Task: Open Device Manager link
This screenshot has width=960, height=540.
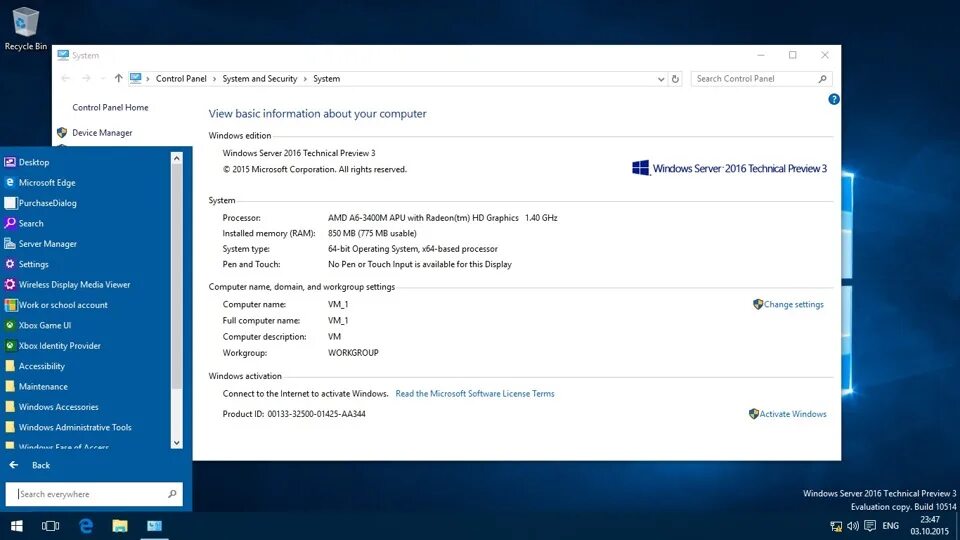Action: 102,133
